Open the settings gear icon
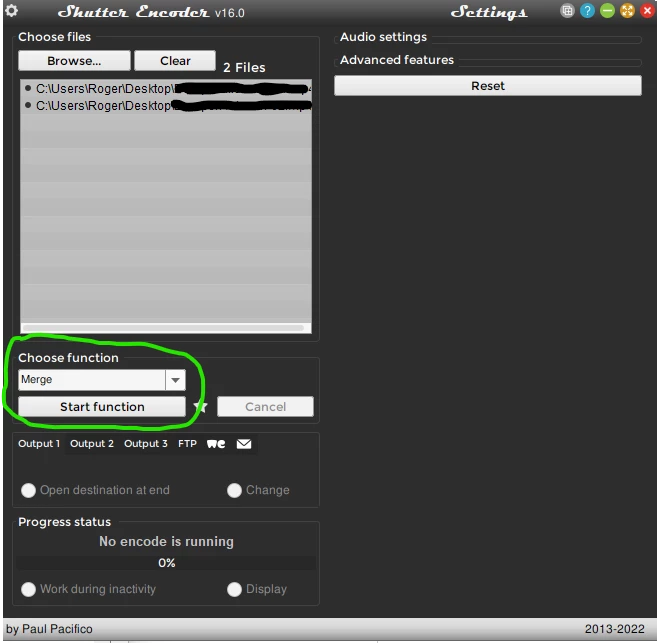 coord(11,10)
